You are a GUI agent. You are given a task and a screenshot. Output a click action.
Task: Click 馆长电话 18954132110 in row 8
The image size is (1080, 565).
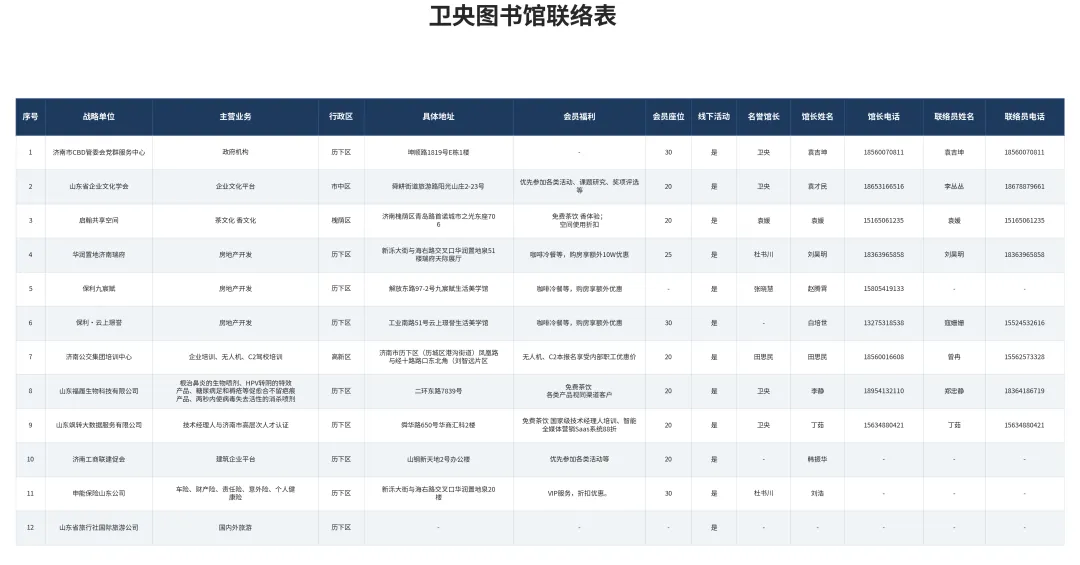coord(883,391)
